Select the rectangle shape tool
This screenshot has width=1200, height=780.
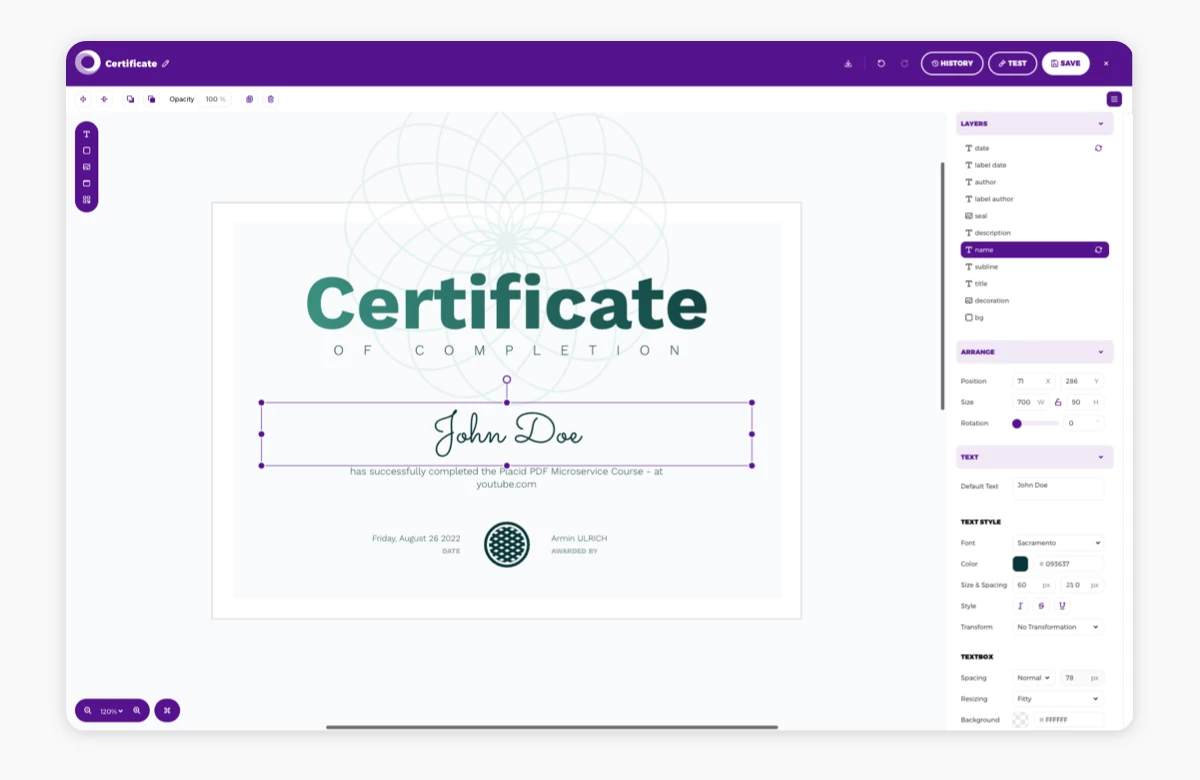click(x=87, y=150)
